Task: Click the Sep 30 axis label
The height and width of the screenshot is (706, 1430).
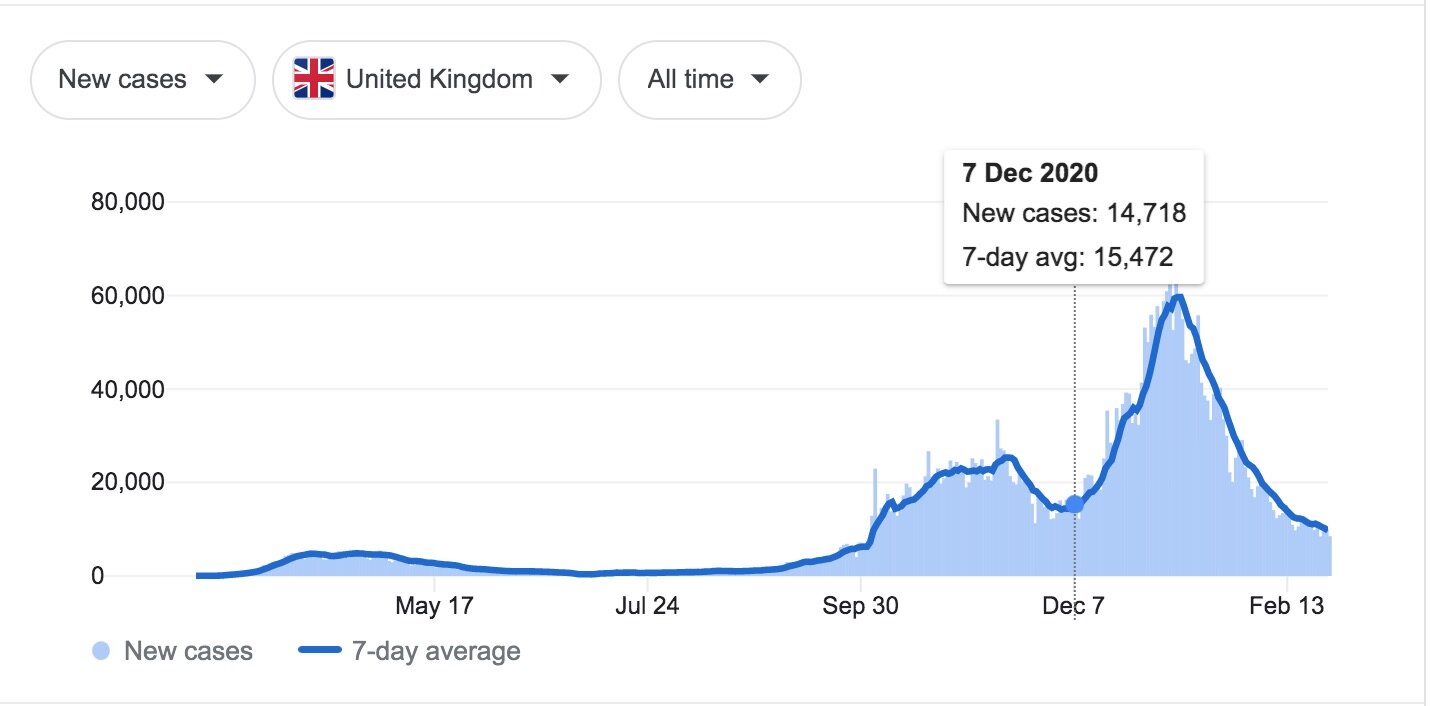Action: (x=860, y=606)
